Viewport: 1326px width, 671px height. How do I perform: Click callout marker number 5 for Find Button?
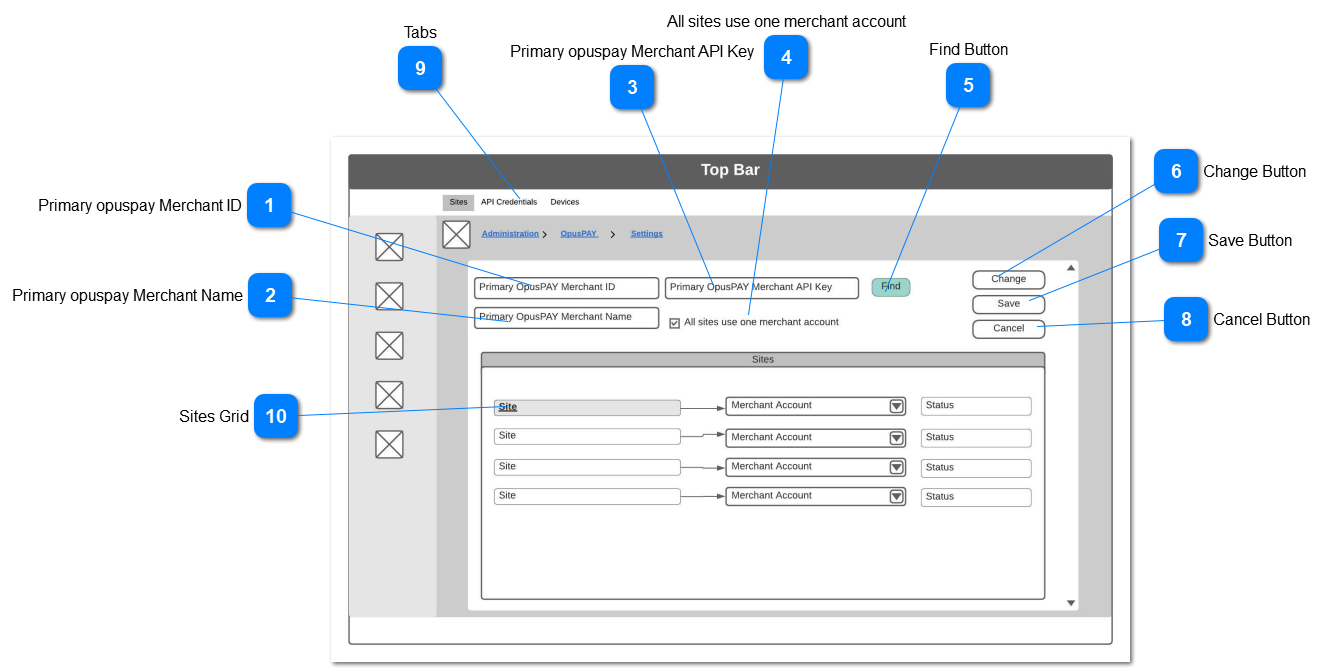(968, 86)
